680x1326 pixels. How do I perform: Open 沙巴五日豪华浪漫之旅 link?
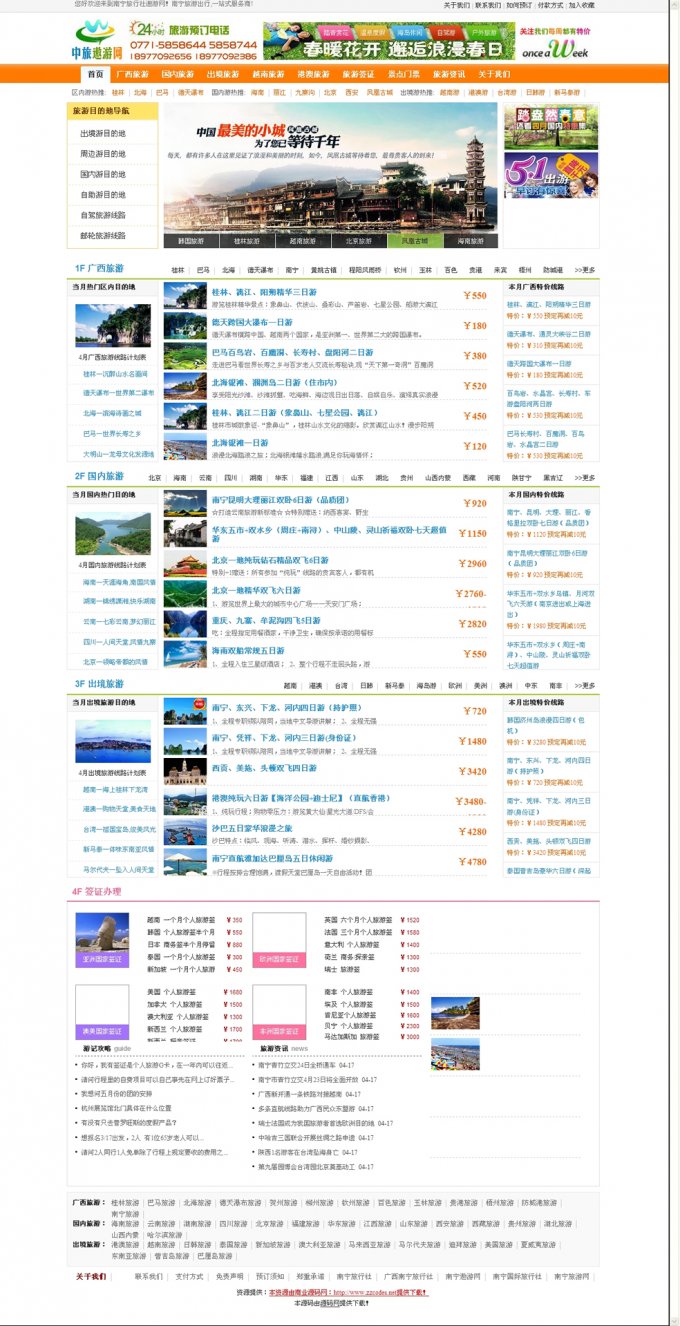point(252,828)
